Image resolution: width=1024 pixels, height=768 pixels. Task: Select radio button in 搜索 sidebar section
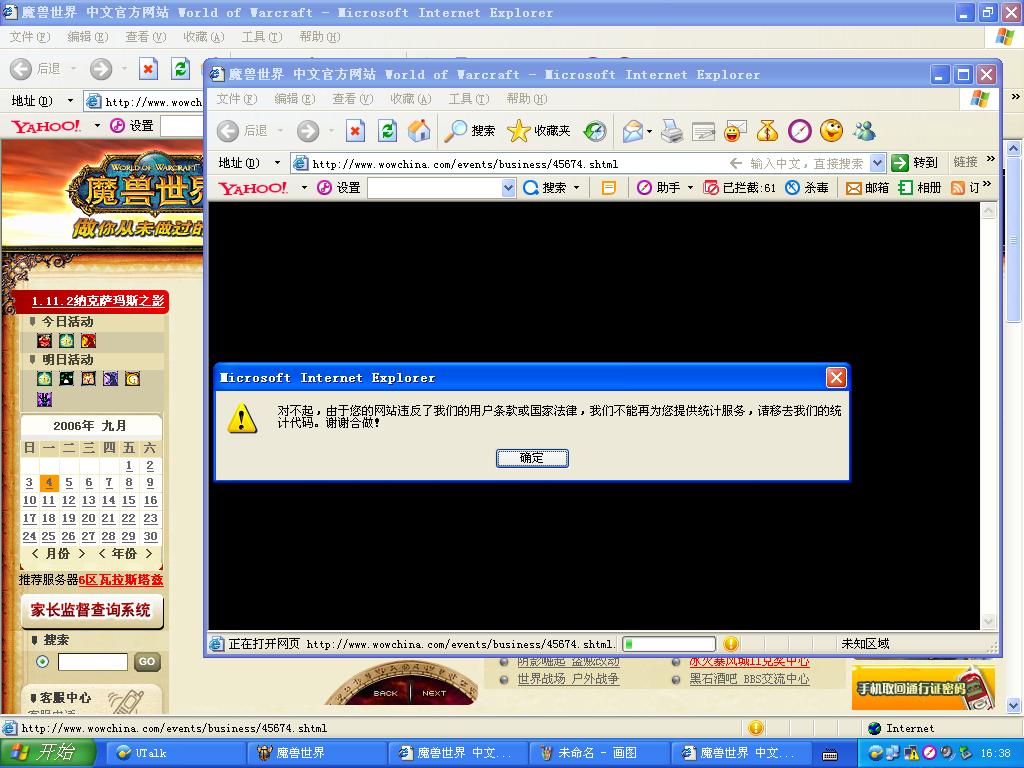(42, 662)
